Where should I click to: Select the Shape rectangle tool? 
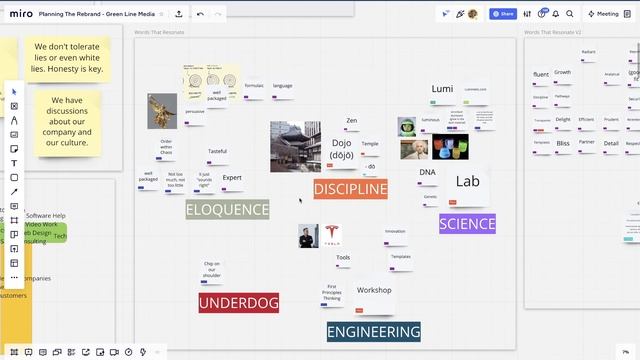[14, 178]
